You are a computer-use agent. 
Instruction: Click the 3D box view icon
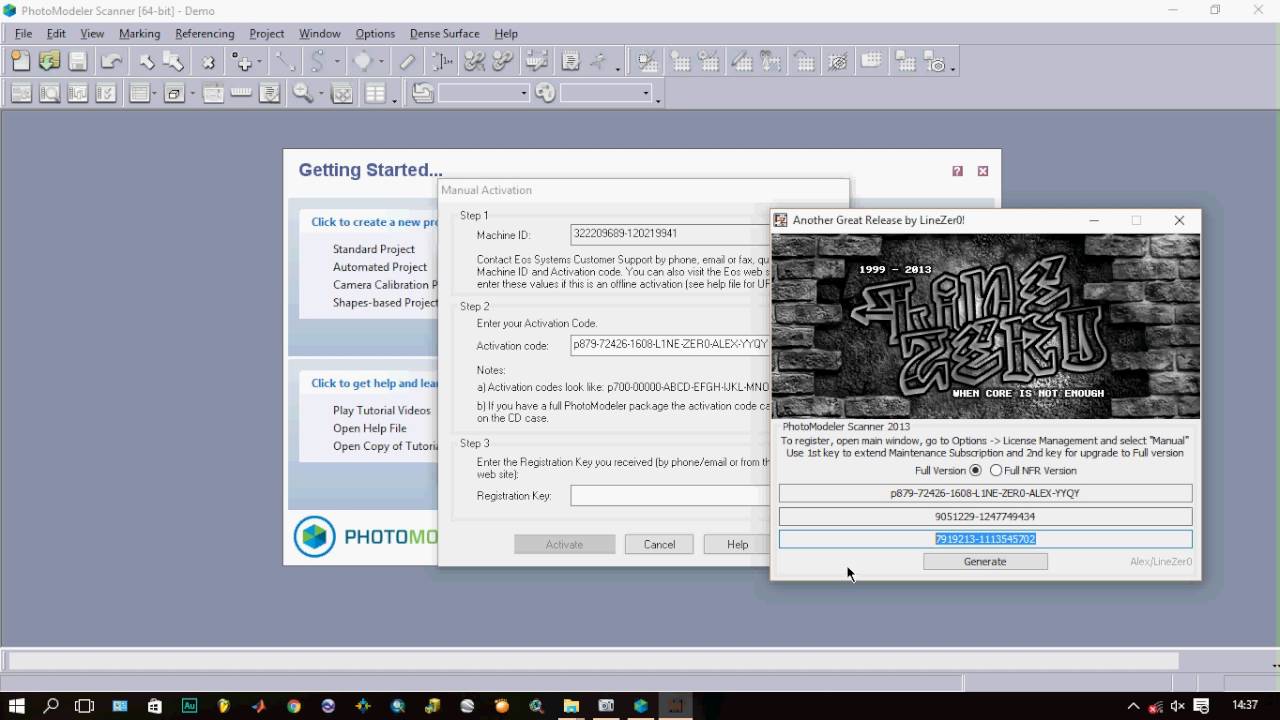(174, 93)
